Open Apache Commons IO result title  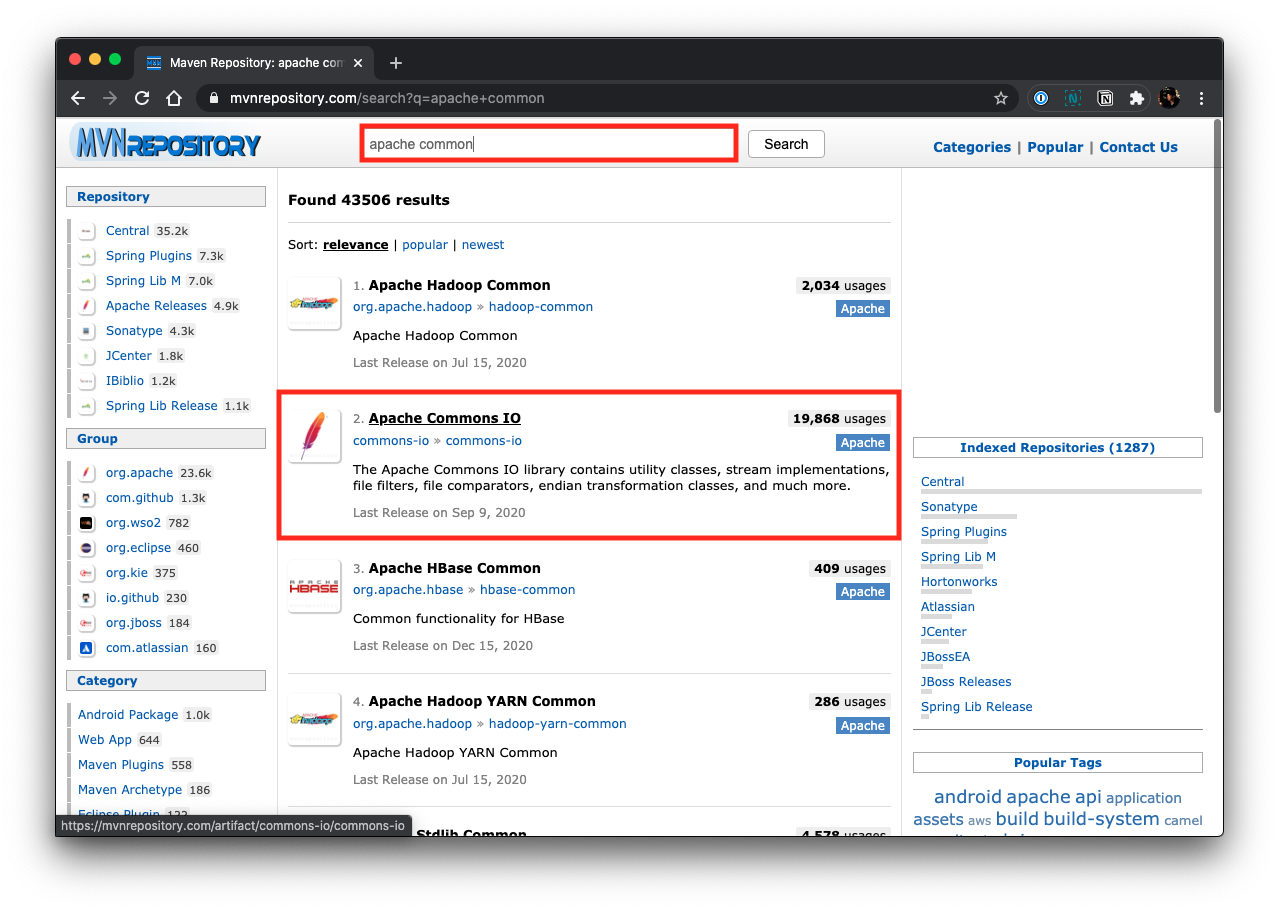point(444,419)
